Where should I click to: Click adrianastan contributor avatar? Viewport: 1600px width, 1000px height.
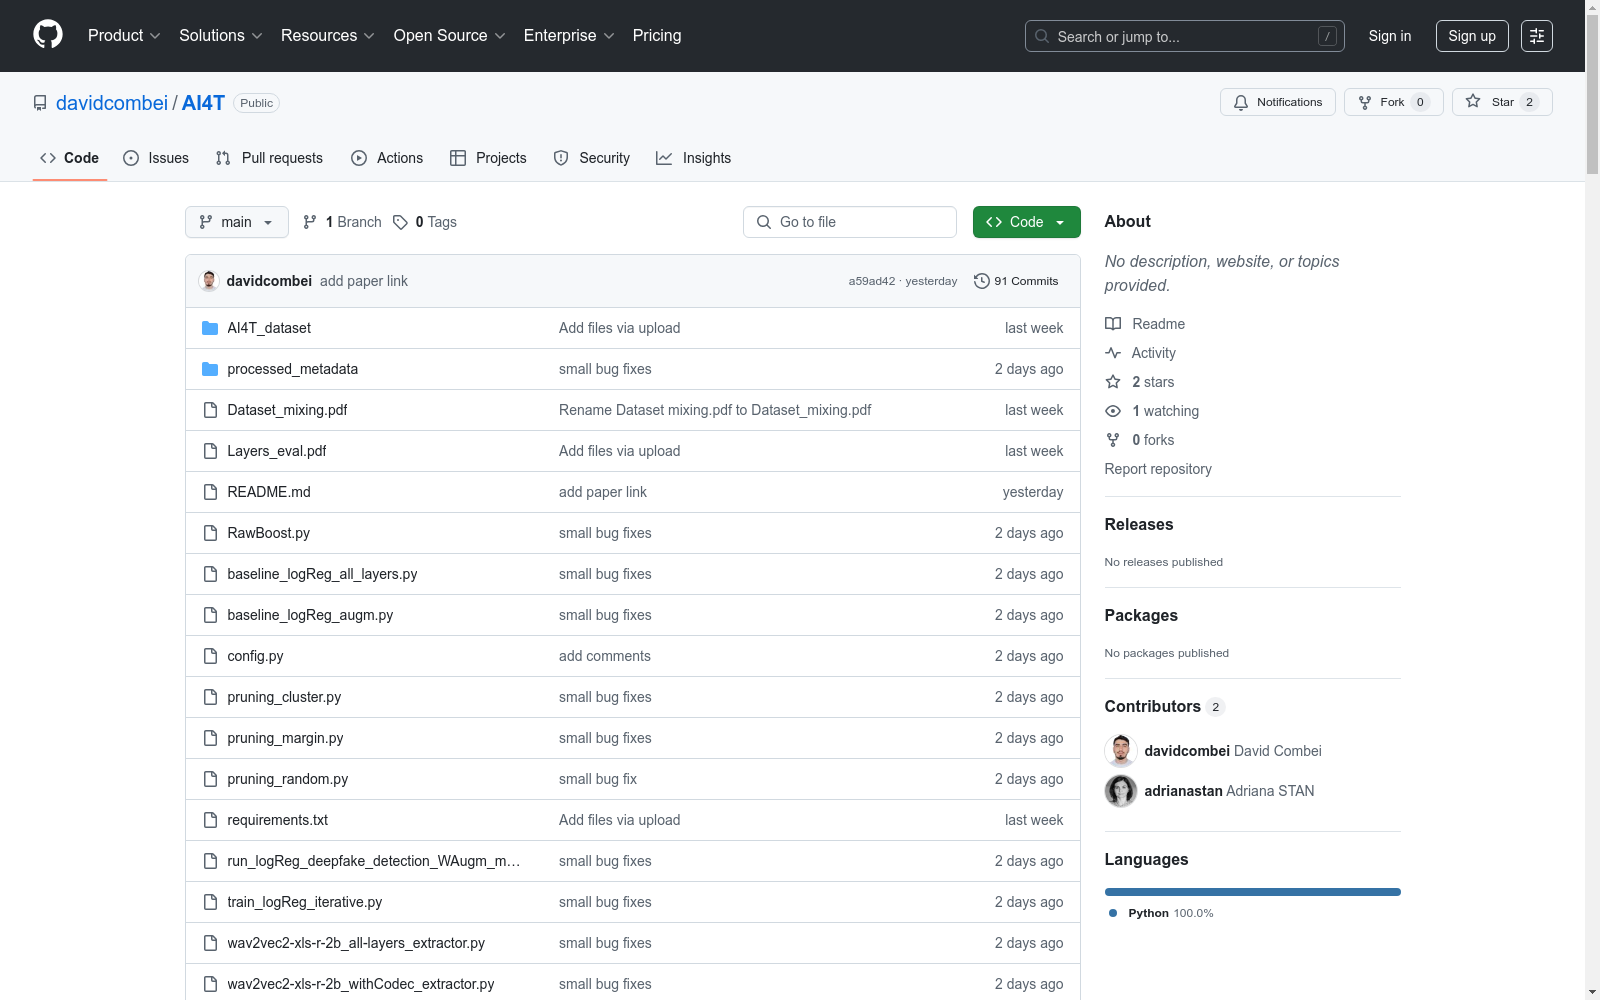[1121, 791]
